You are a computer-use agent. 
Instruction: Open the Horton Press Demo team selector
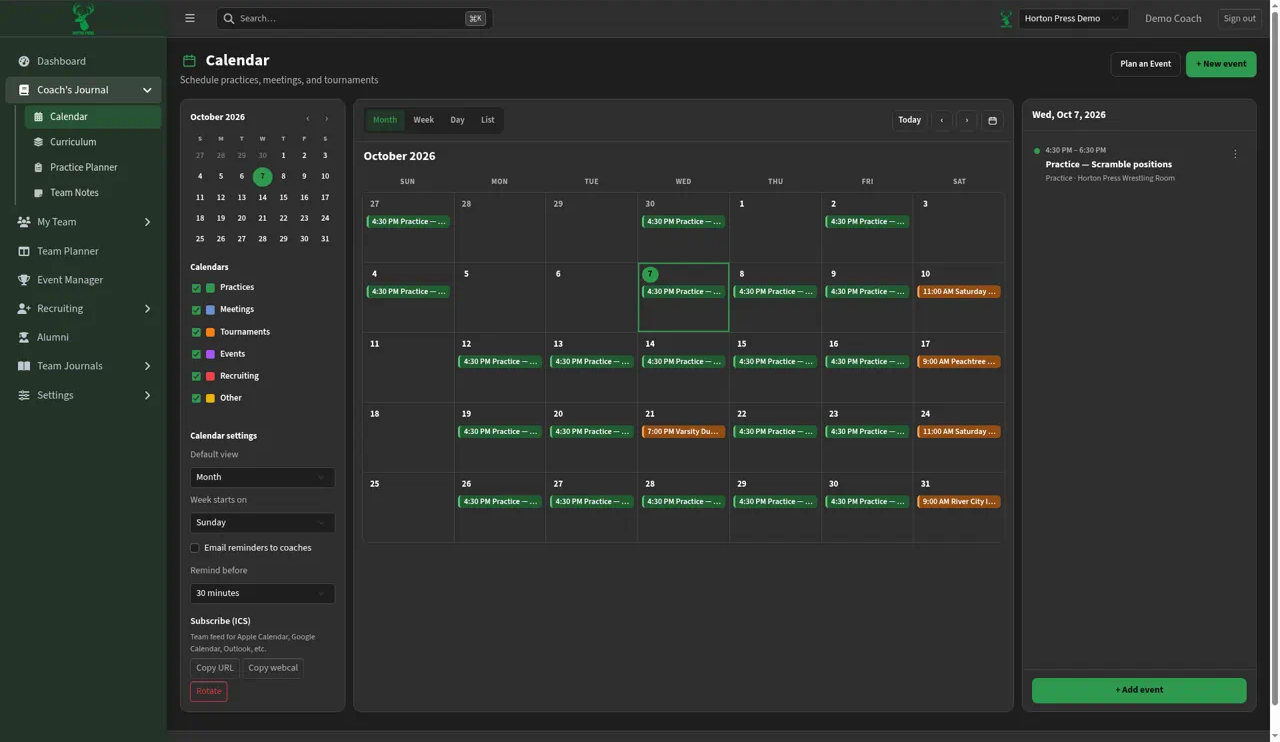point(1073,18)
